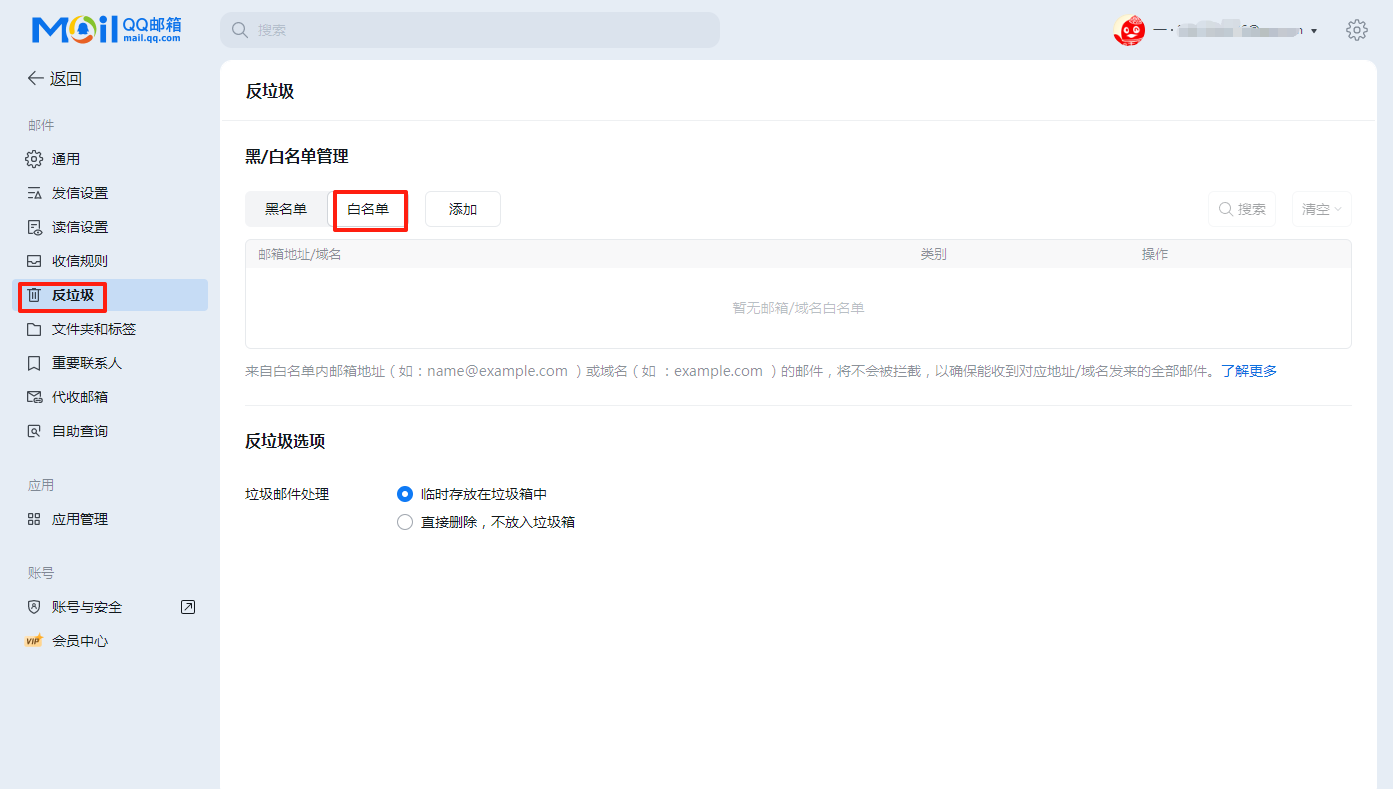
Task: Switch to 白名单 tab
Action: [368, 209]
